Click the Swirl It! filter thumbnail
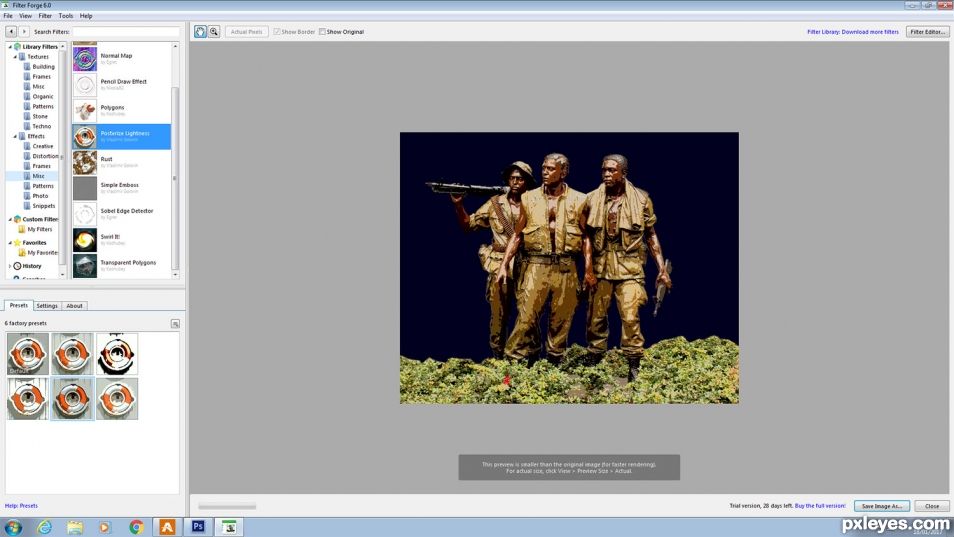The image size is (954, 537). (85, 240)
